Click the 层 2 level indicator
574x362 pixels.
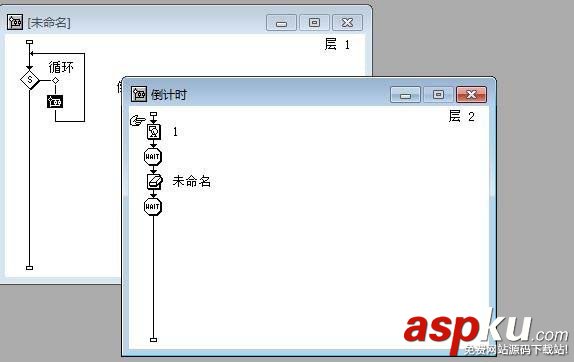pos(461,116)
